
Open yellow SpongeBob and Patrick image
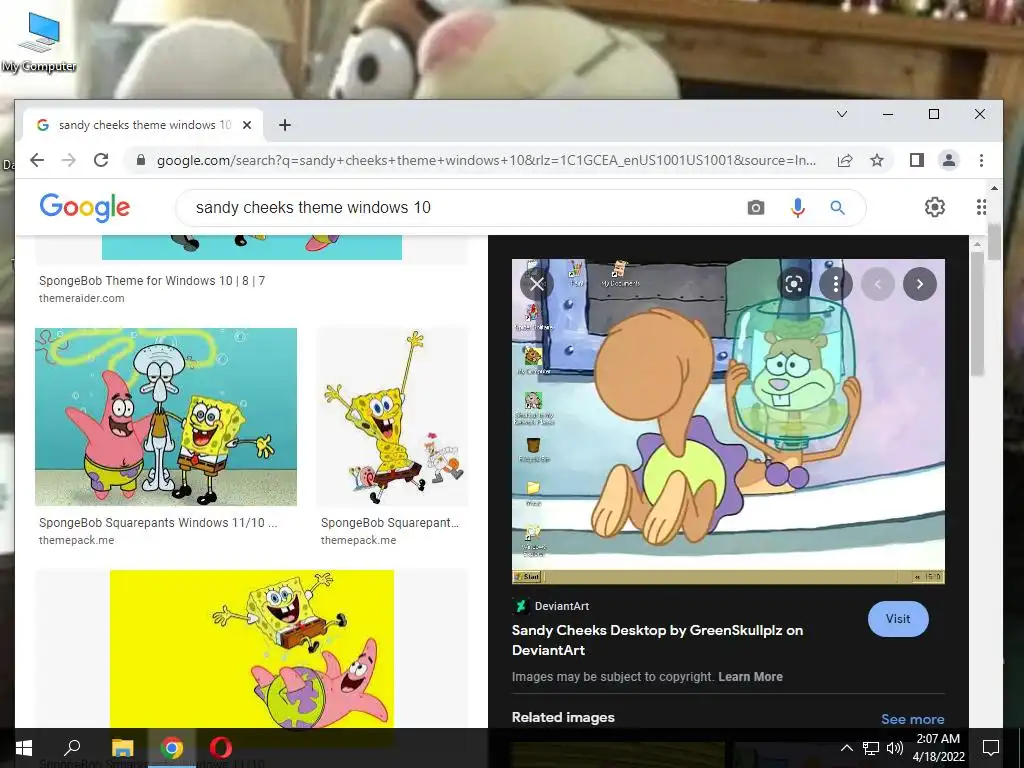point(251,650)
